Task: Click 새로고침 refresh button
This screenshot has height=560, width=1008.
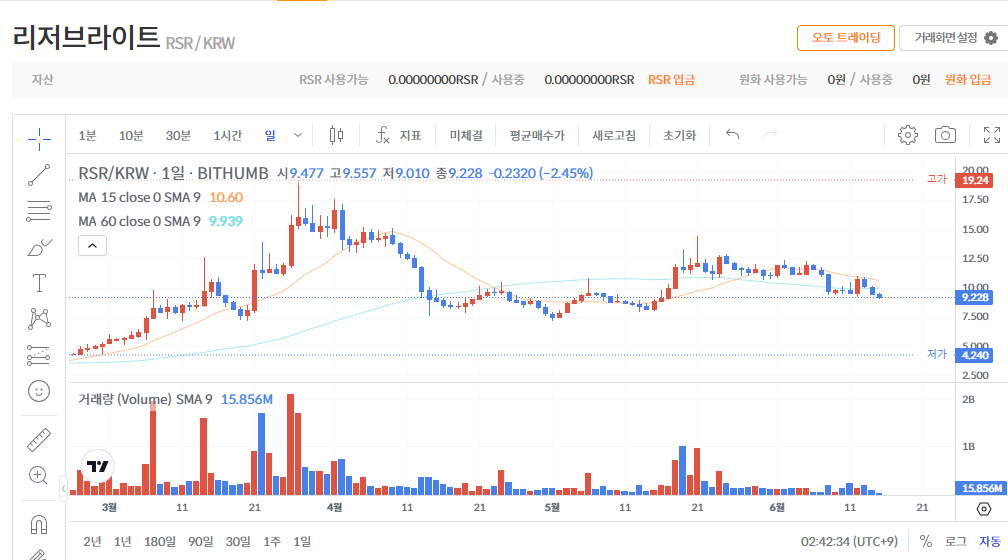Action: [613, 135]
